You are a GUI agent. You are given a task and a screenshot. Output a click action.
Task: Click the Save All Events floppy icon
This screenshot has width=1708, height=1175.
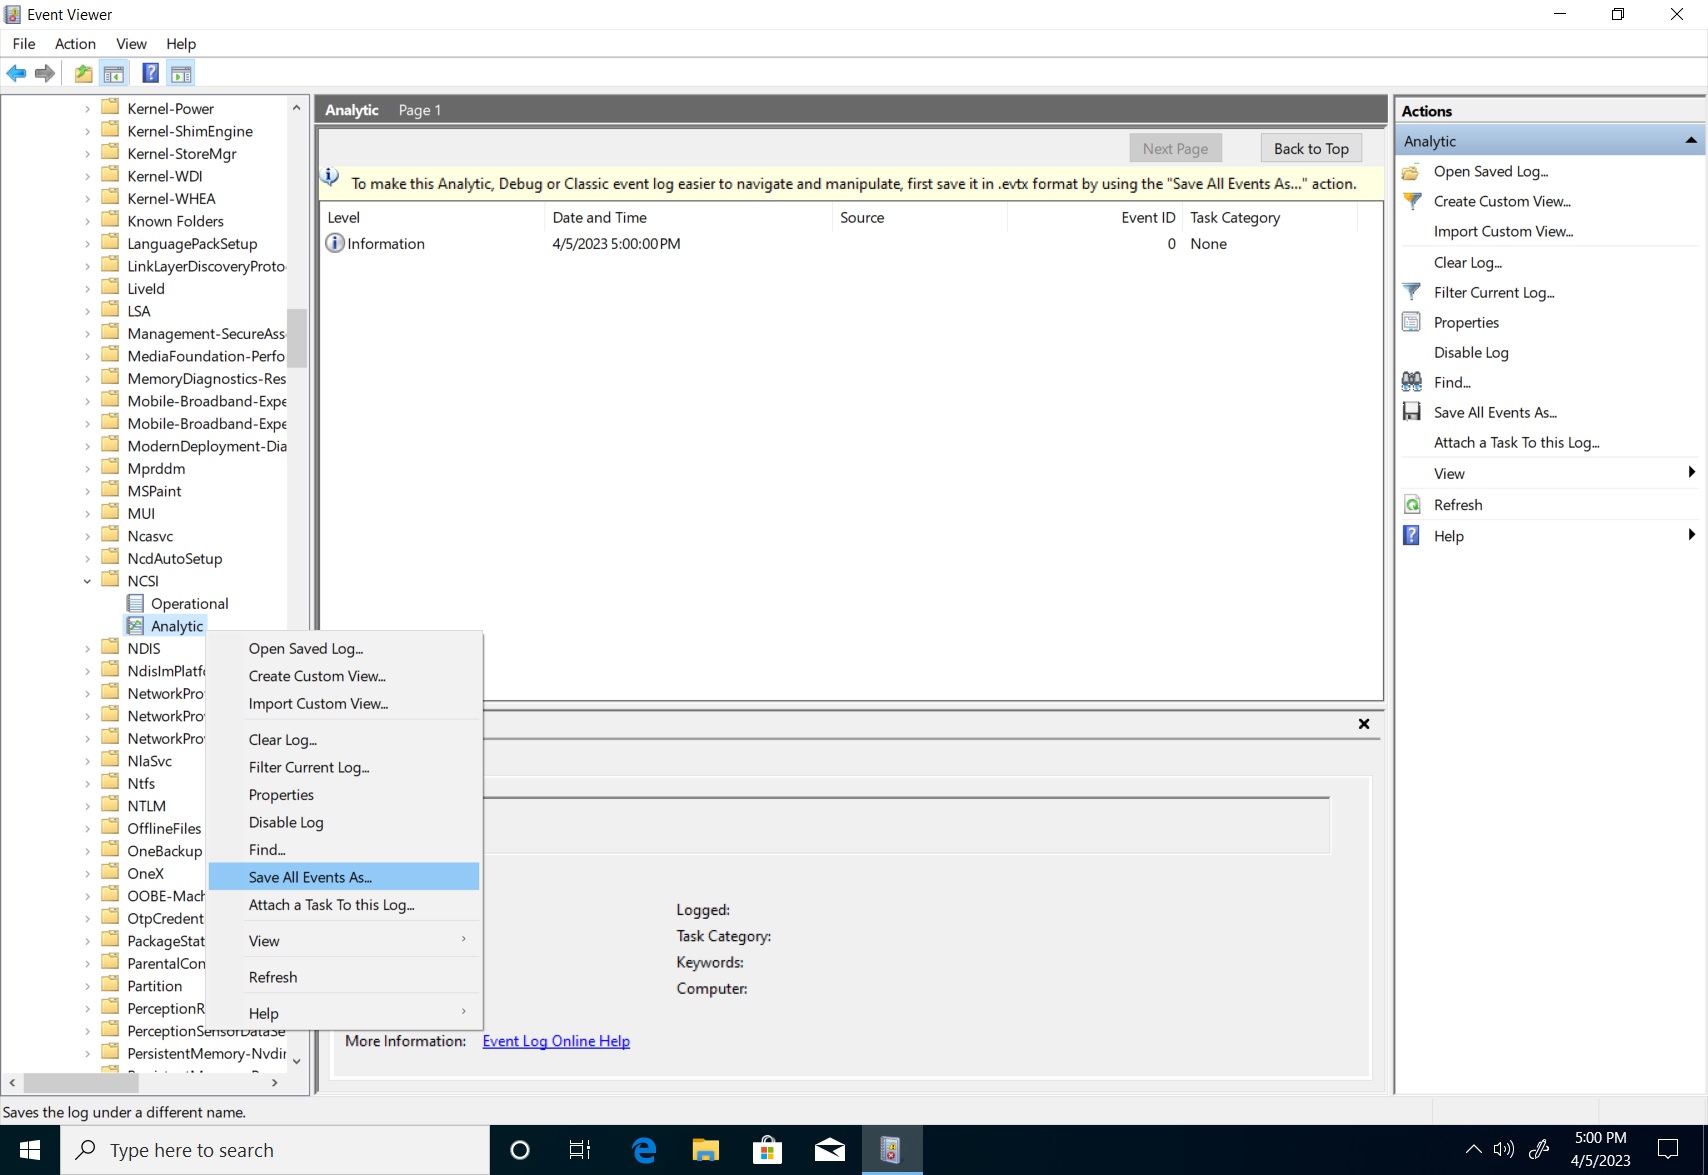[x=1411, y=412]
